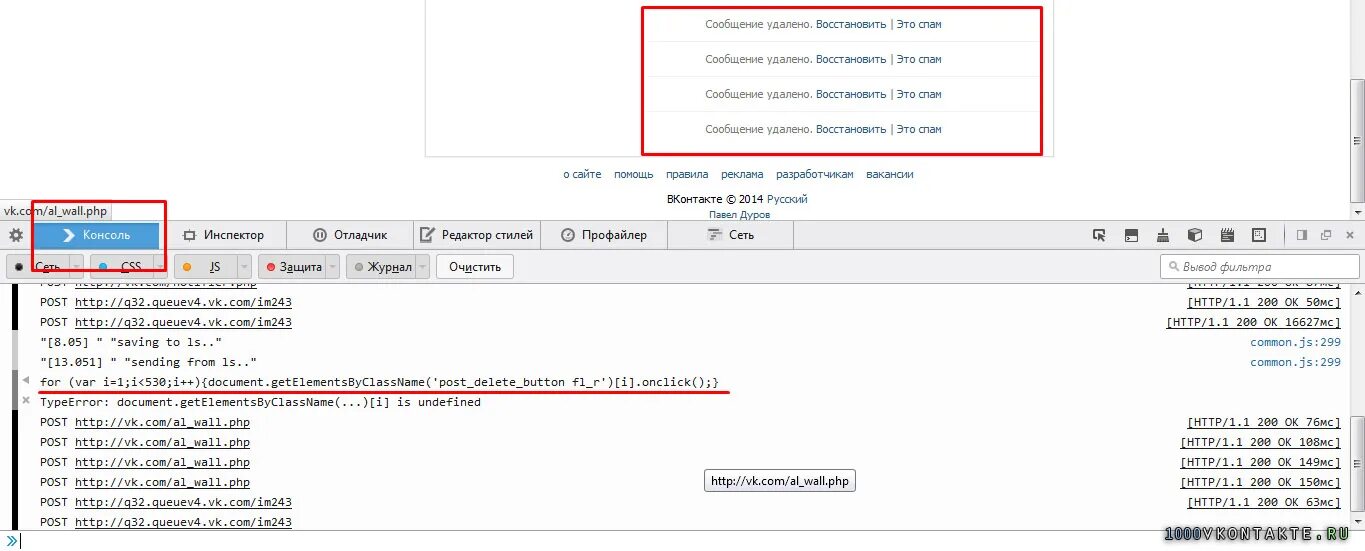This screenshot has height=551, width=1365.
Task: Expand the Защита filter dropdown arrow
Action: 332,267
